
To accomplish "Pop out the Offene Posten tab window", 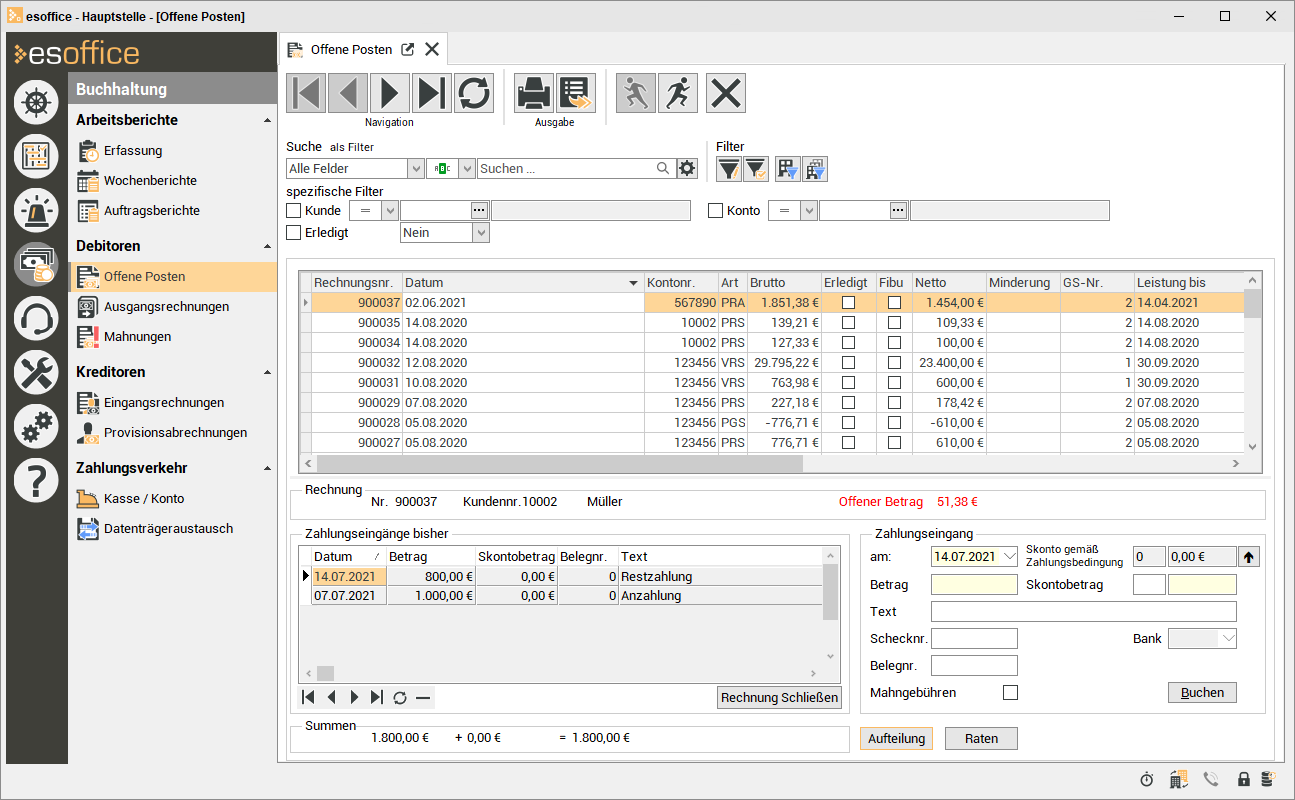I will pyautogui.click(x=408, y=49).
